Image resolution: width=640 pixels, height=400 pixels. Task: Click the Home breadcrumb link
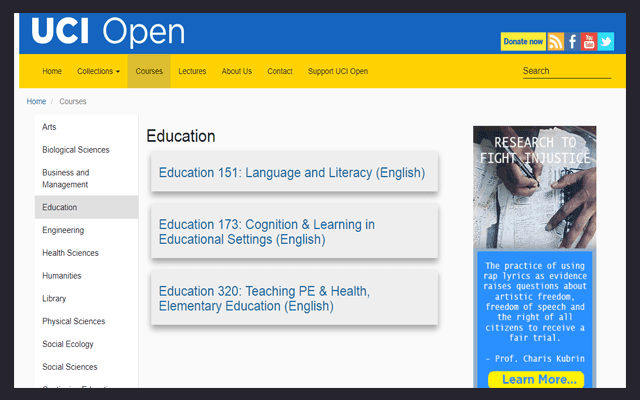click(36, 102)
